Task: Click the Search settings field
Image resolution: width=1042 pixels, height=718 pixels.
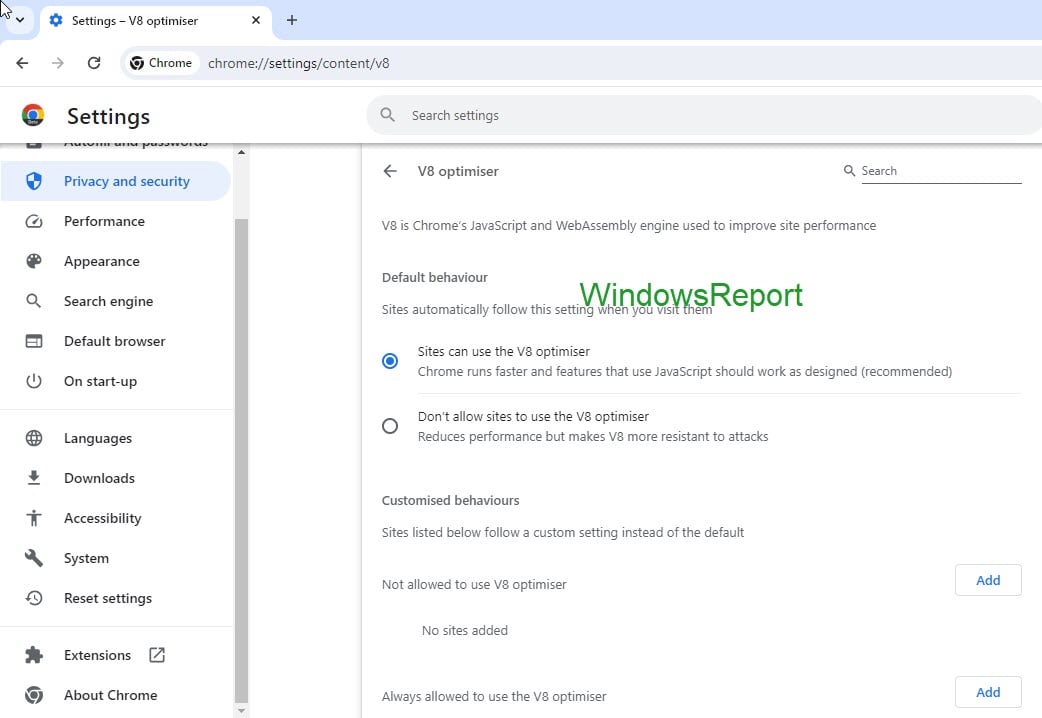Action: 704,115
